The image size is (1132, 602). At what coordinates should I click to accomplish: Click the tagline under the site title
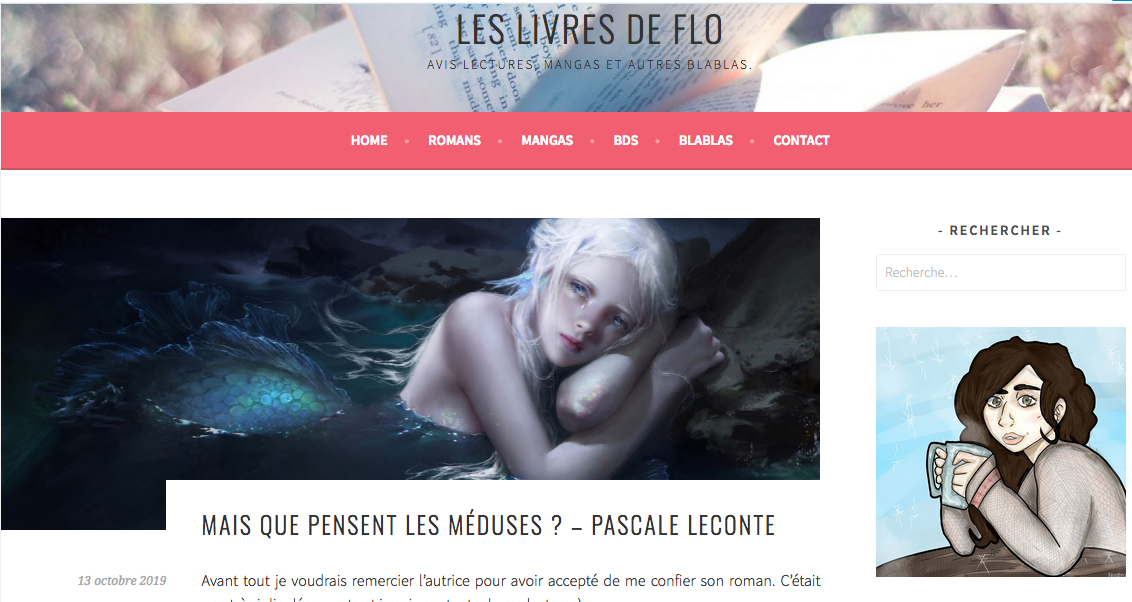coord(589,64)
